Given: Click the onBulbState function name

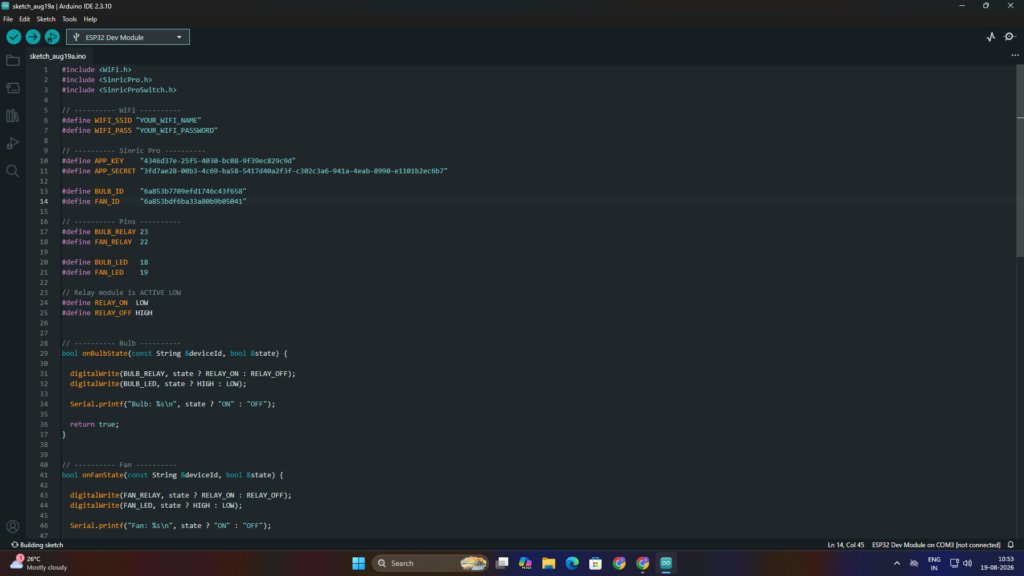Looking at the screenshot, I should coord(104,353).
